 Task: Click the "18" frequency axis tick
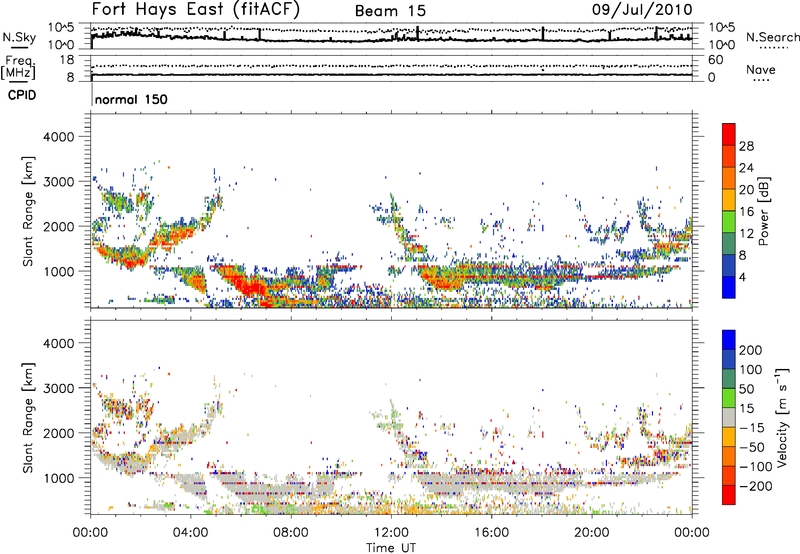coord(67,60)
